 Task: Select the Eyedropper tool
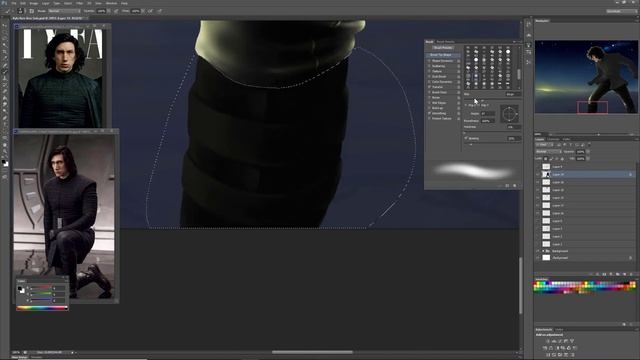click(5, 59)
